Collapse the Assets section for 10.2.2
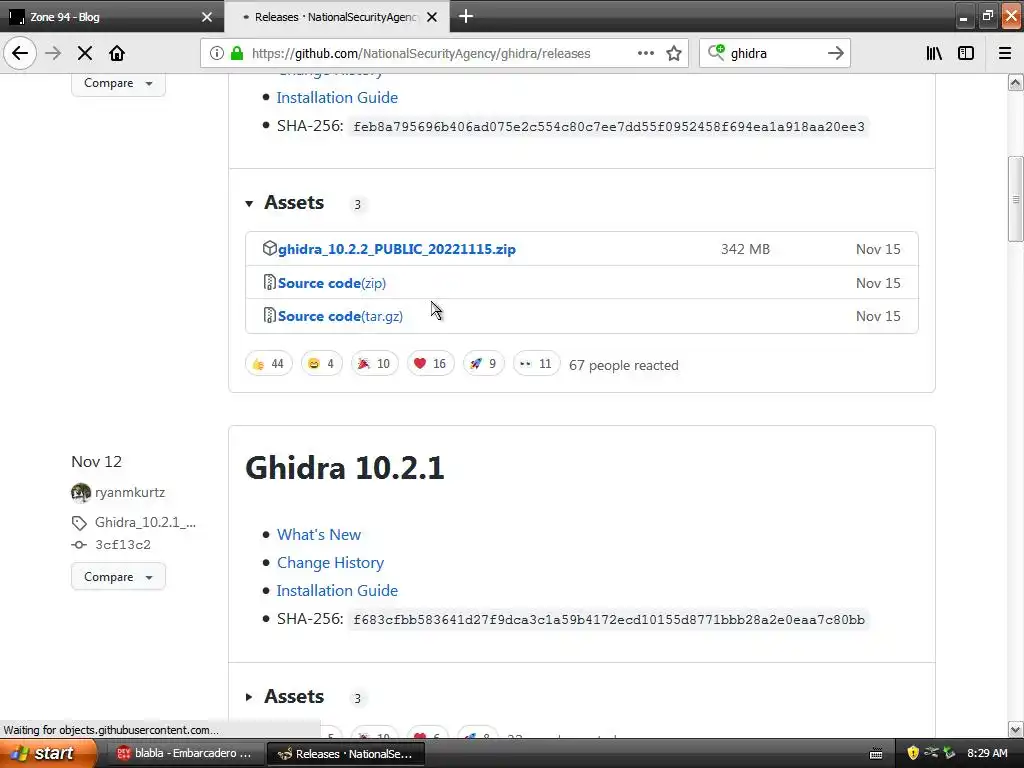1024x768 pixels. click(249, 204)
